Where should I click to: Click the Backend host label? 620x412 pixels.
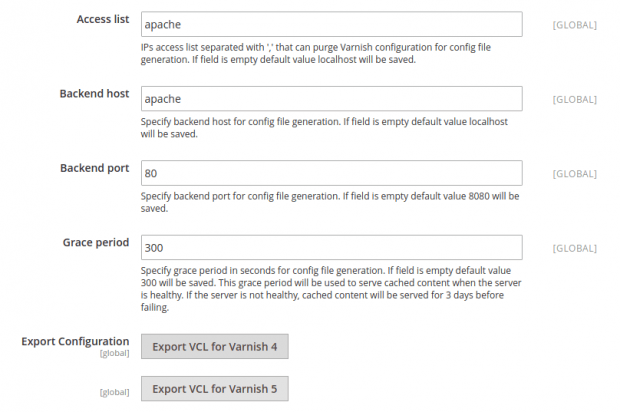94,93
